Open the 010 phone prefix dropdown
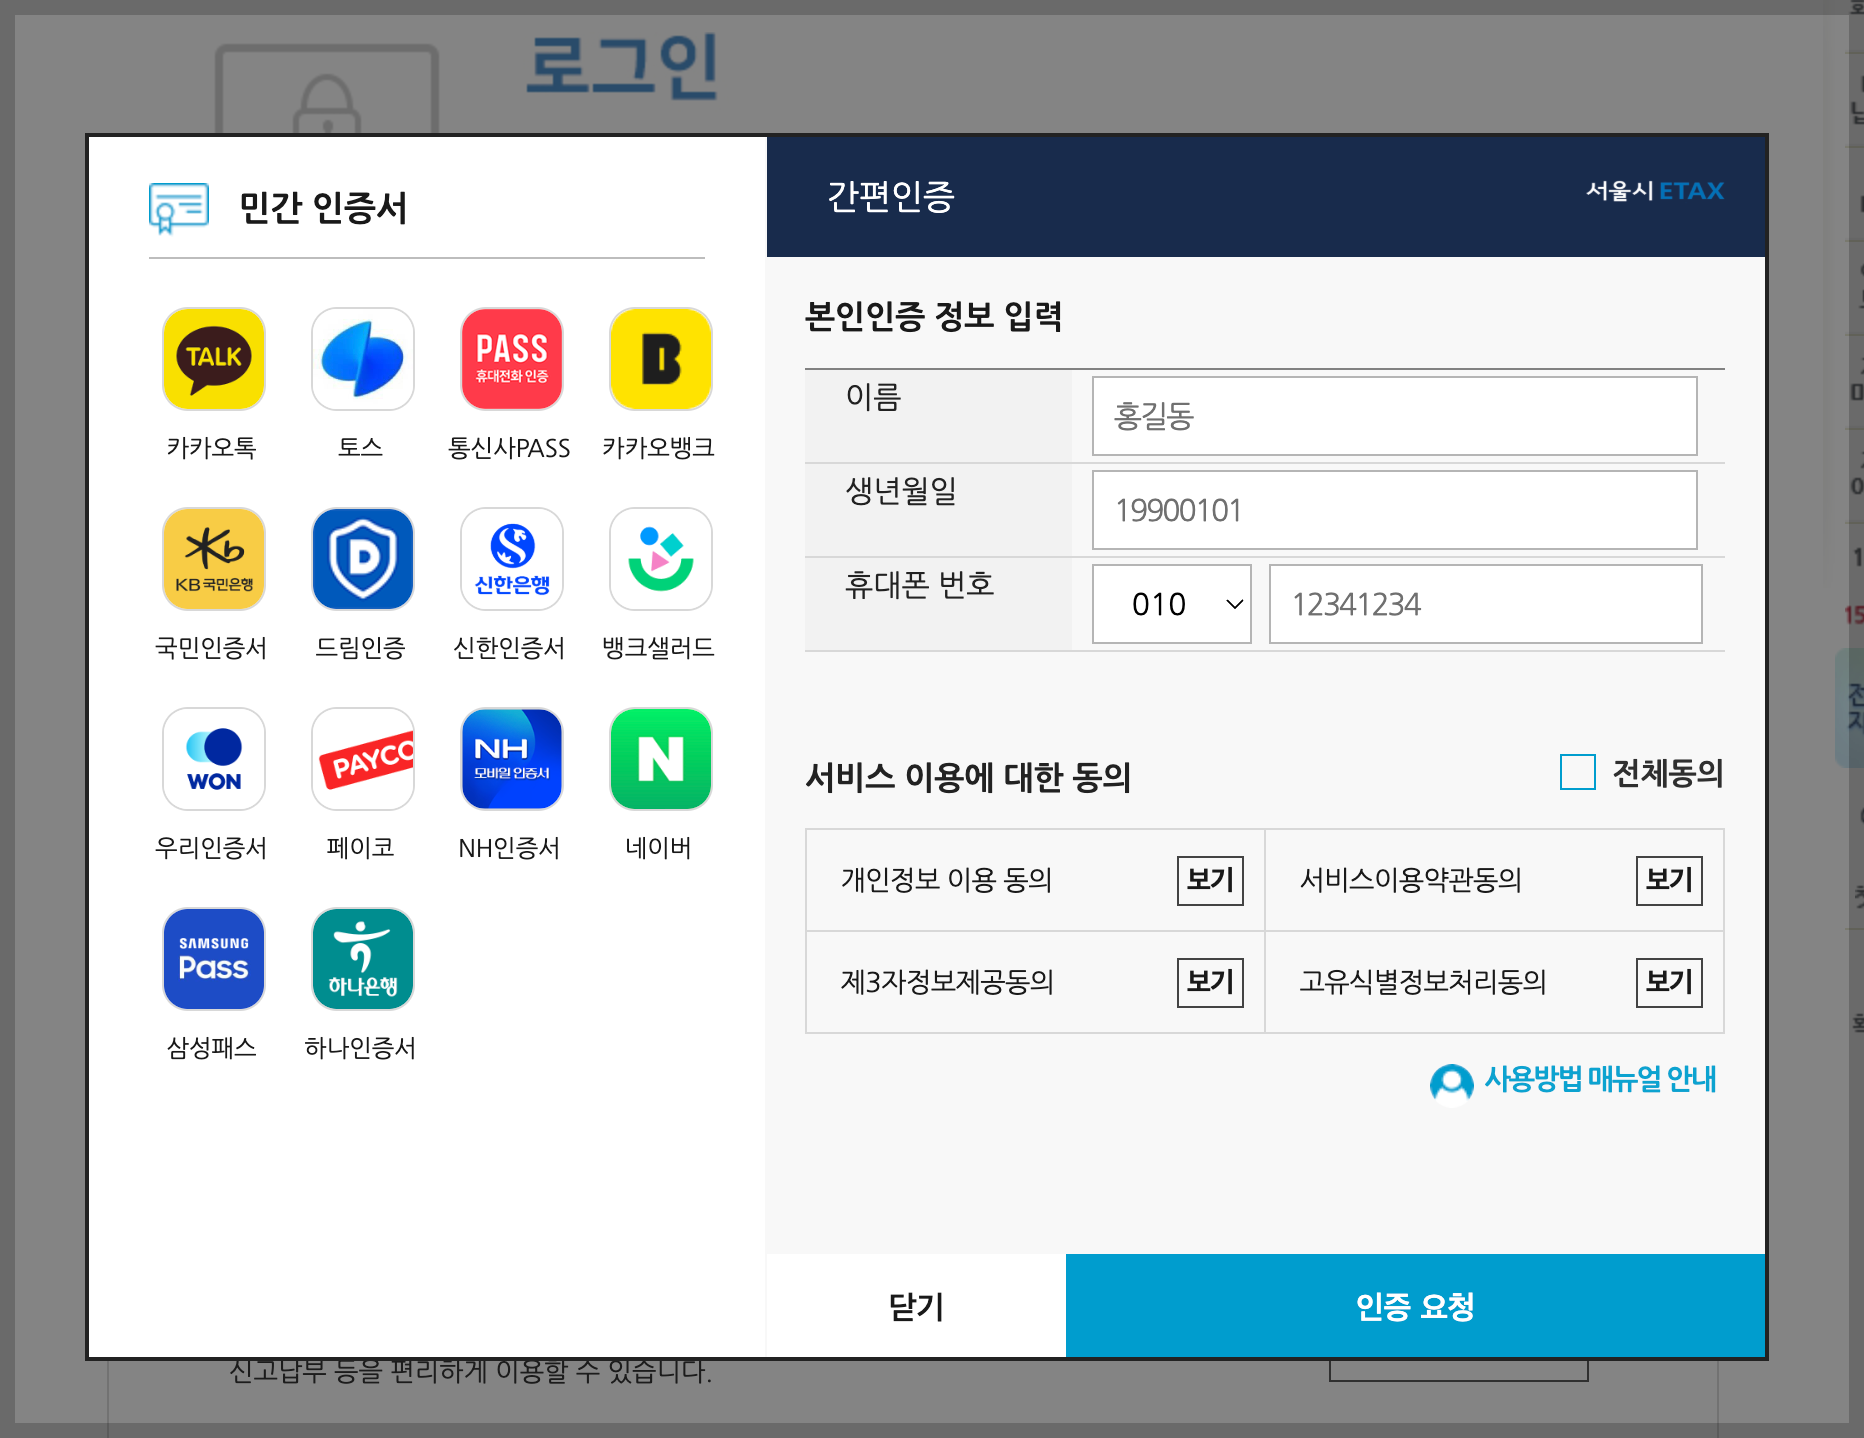The width and height of the screenshot is (1864, 1438). pyautogui.click(x=1171, y=604)
